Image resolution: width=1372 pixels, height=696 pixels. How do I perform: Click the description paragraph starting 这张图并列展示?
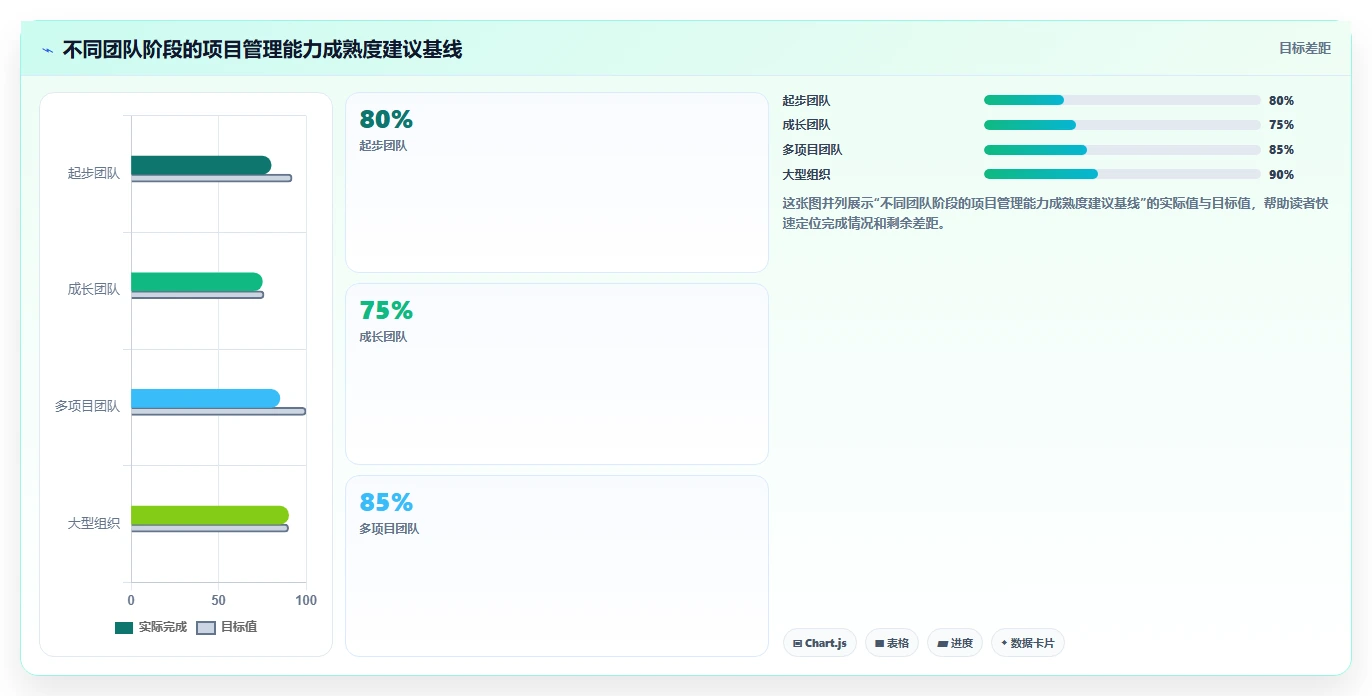pos(1055,213)
